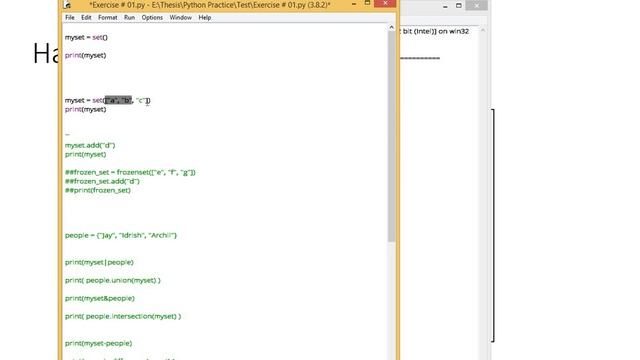The width and height of the screenshot is (640, 360).
Task: Click the first 'print(myset)' line
Action: click(85, 55)
